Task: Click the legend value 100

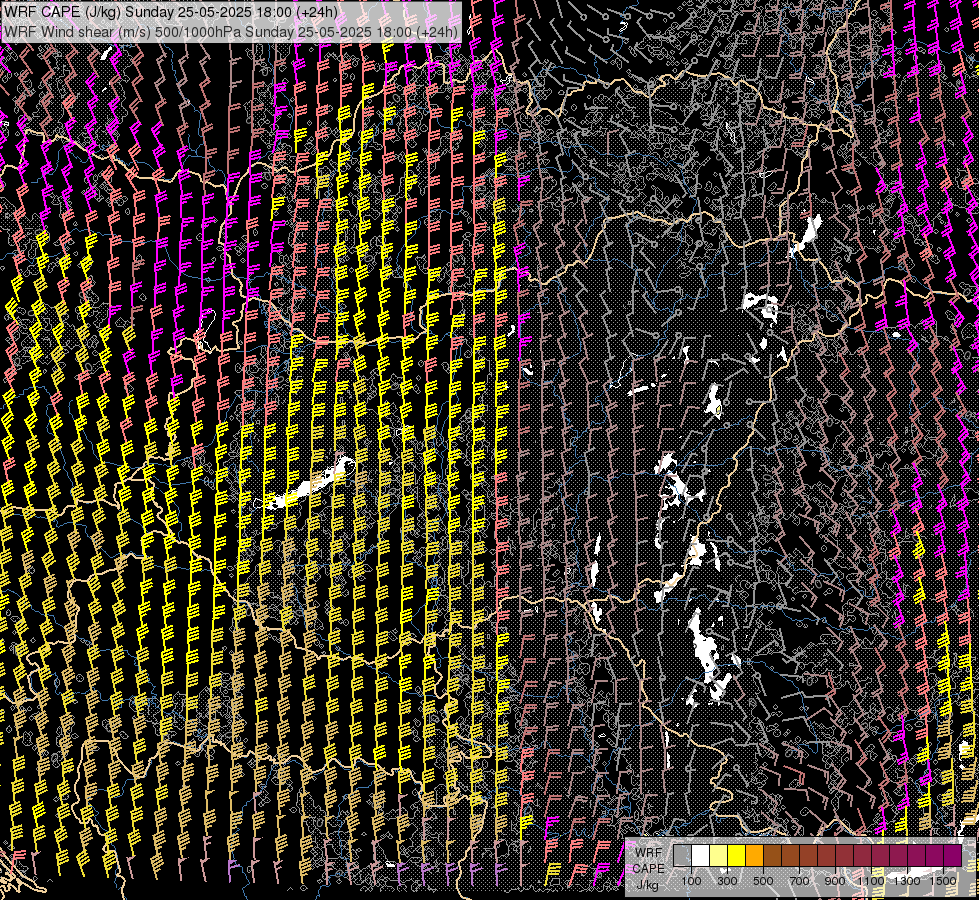Action: click(691, 881)
